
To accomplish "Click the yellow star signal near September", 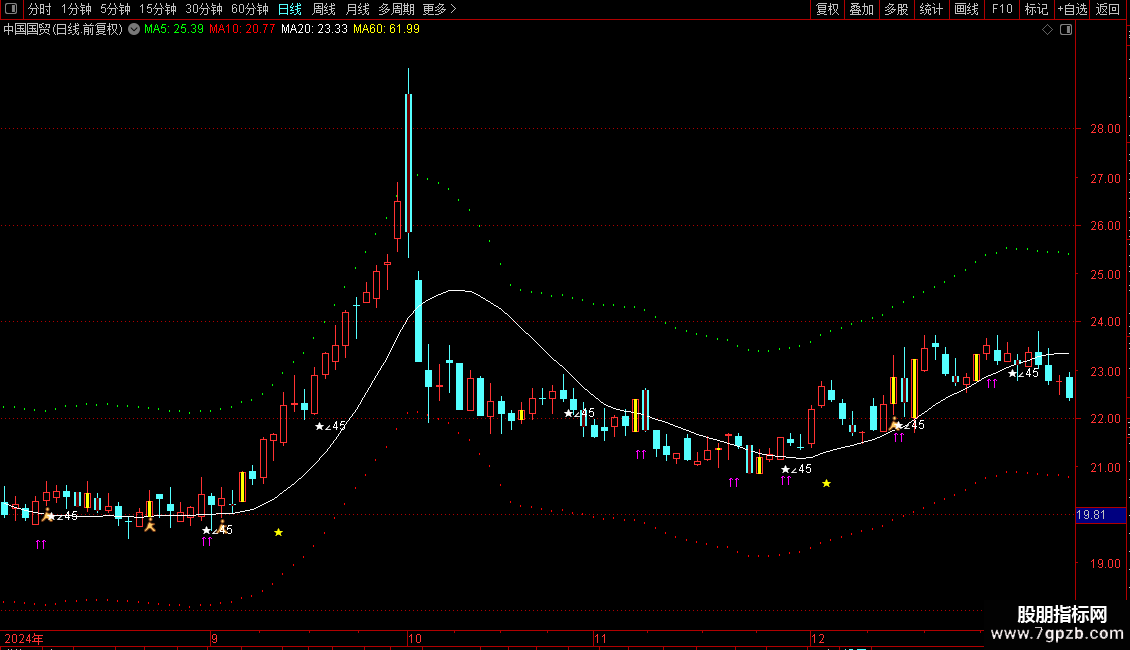I will coord(278,533).
